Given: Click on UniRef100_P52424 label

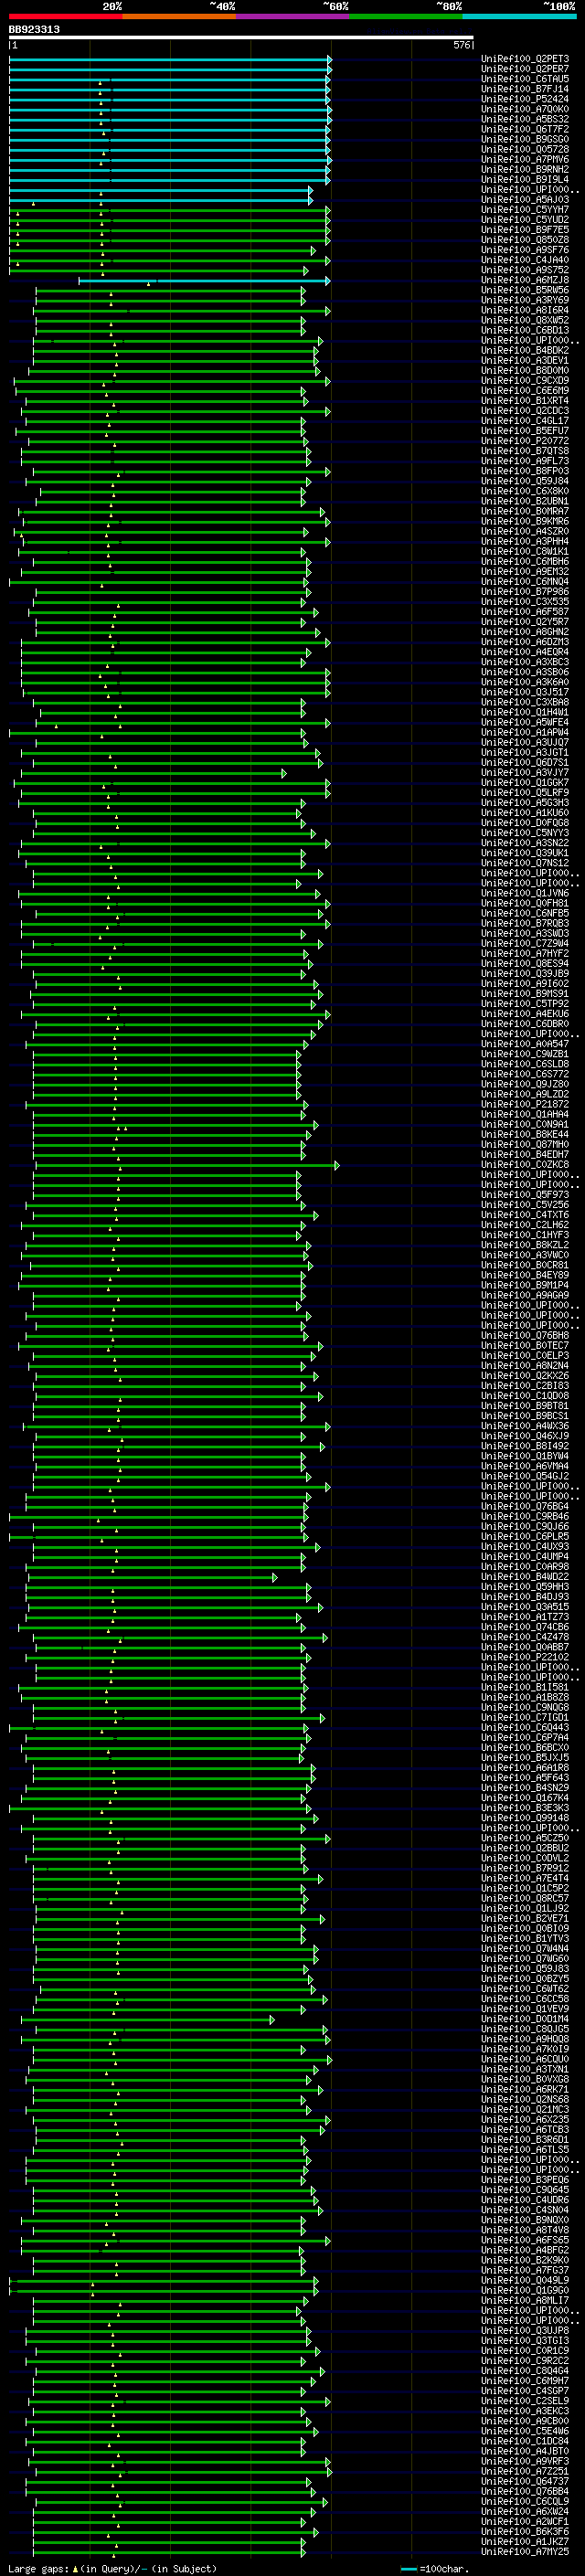Looking at the screenshot, I should point(525,100).
